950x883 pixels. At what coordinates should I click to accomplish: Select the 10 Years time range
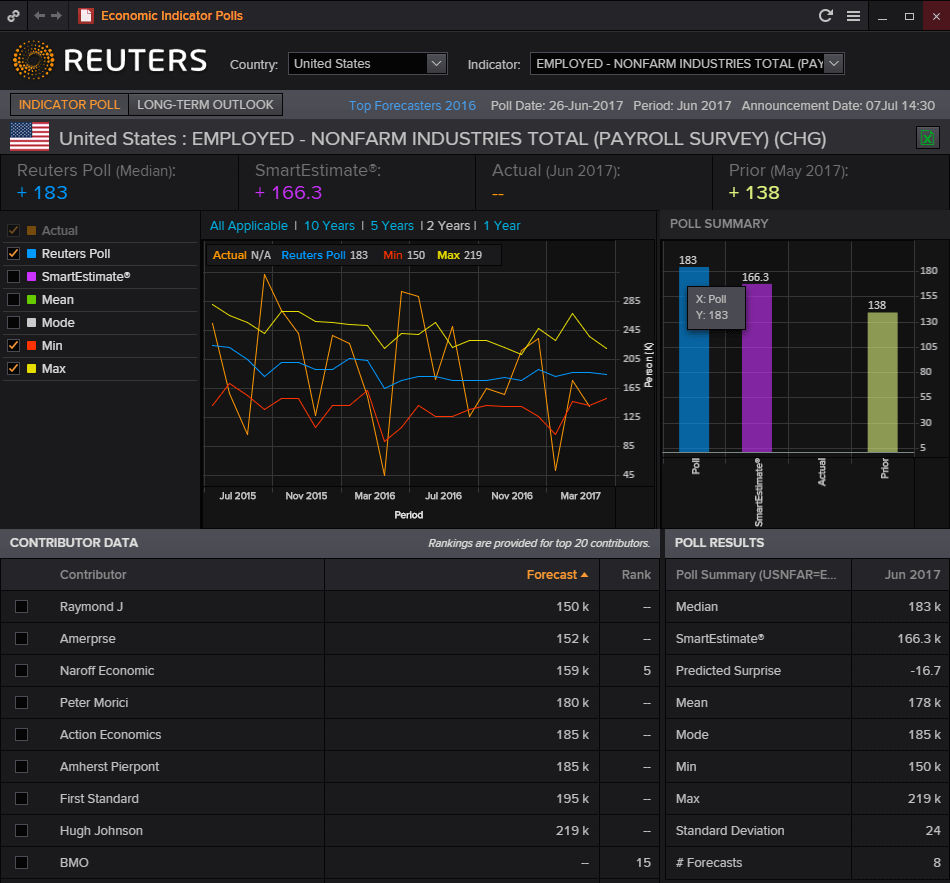[x=329, y=225]
